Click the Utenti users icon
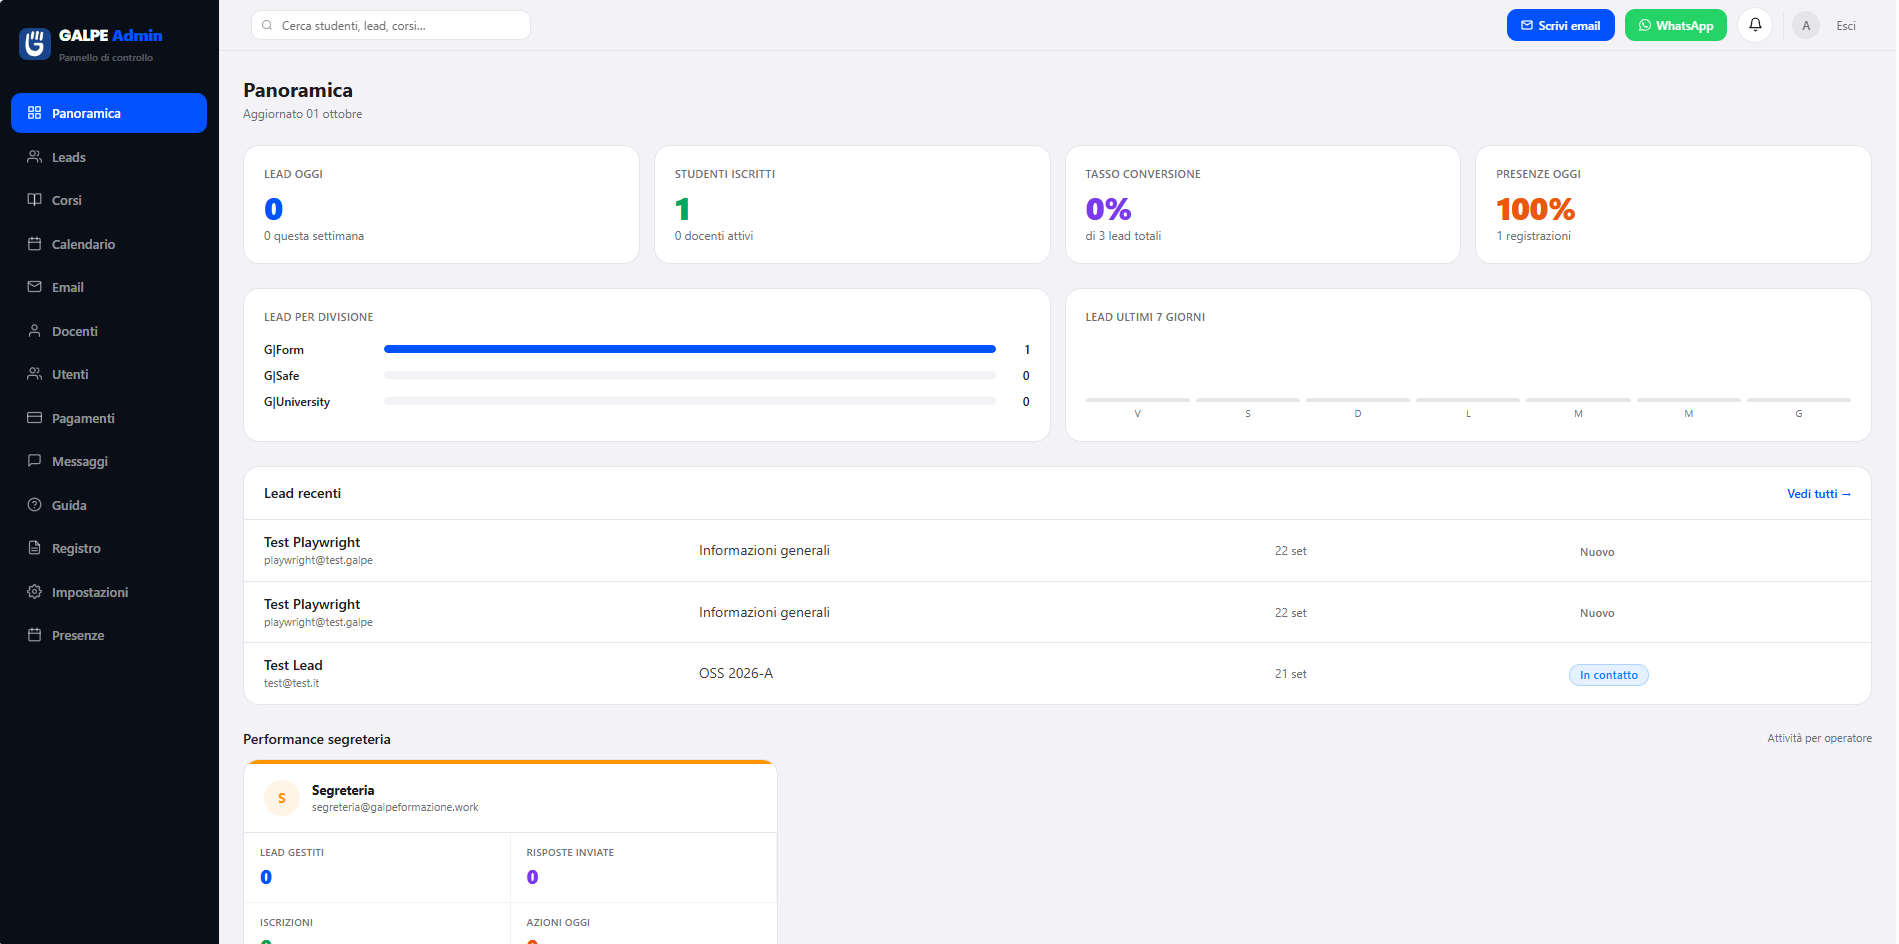Viewport: 1899px width, 944px height. (x=34, y=374)
